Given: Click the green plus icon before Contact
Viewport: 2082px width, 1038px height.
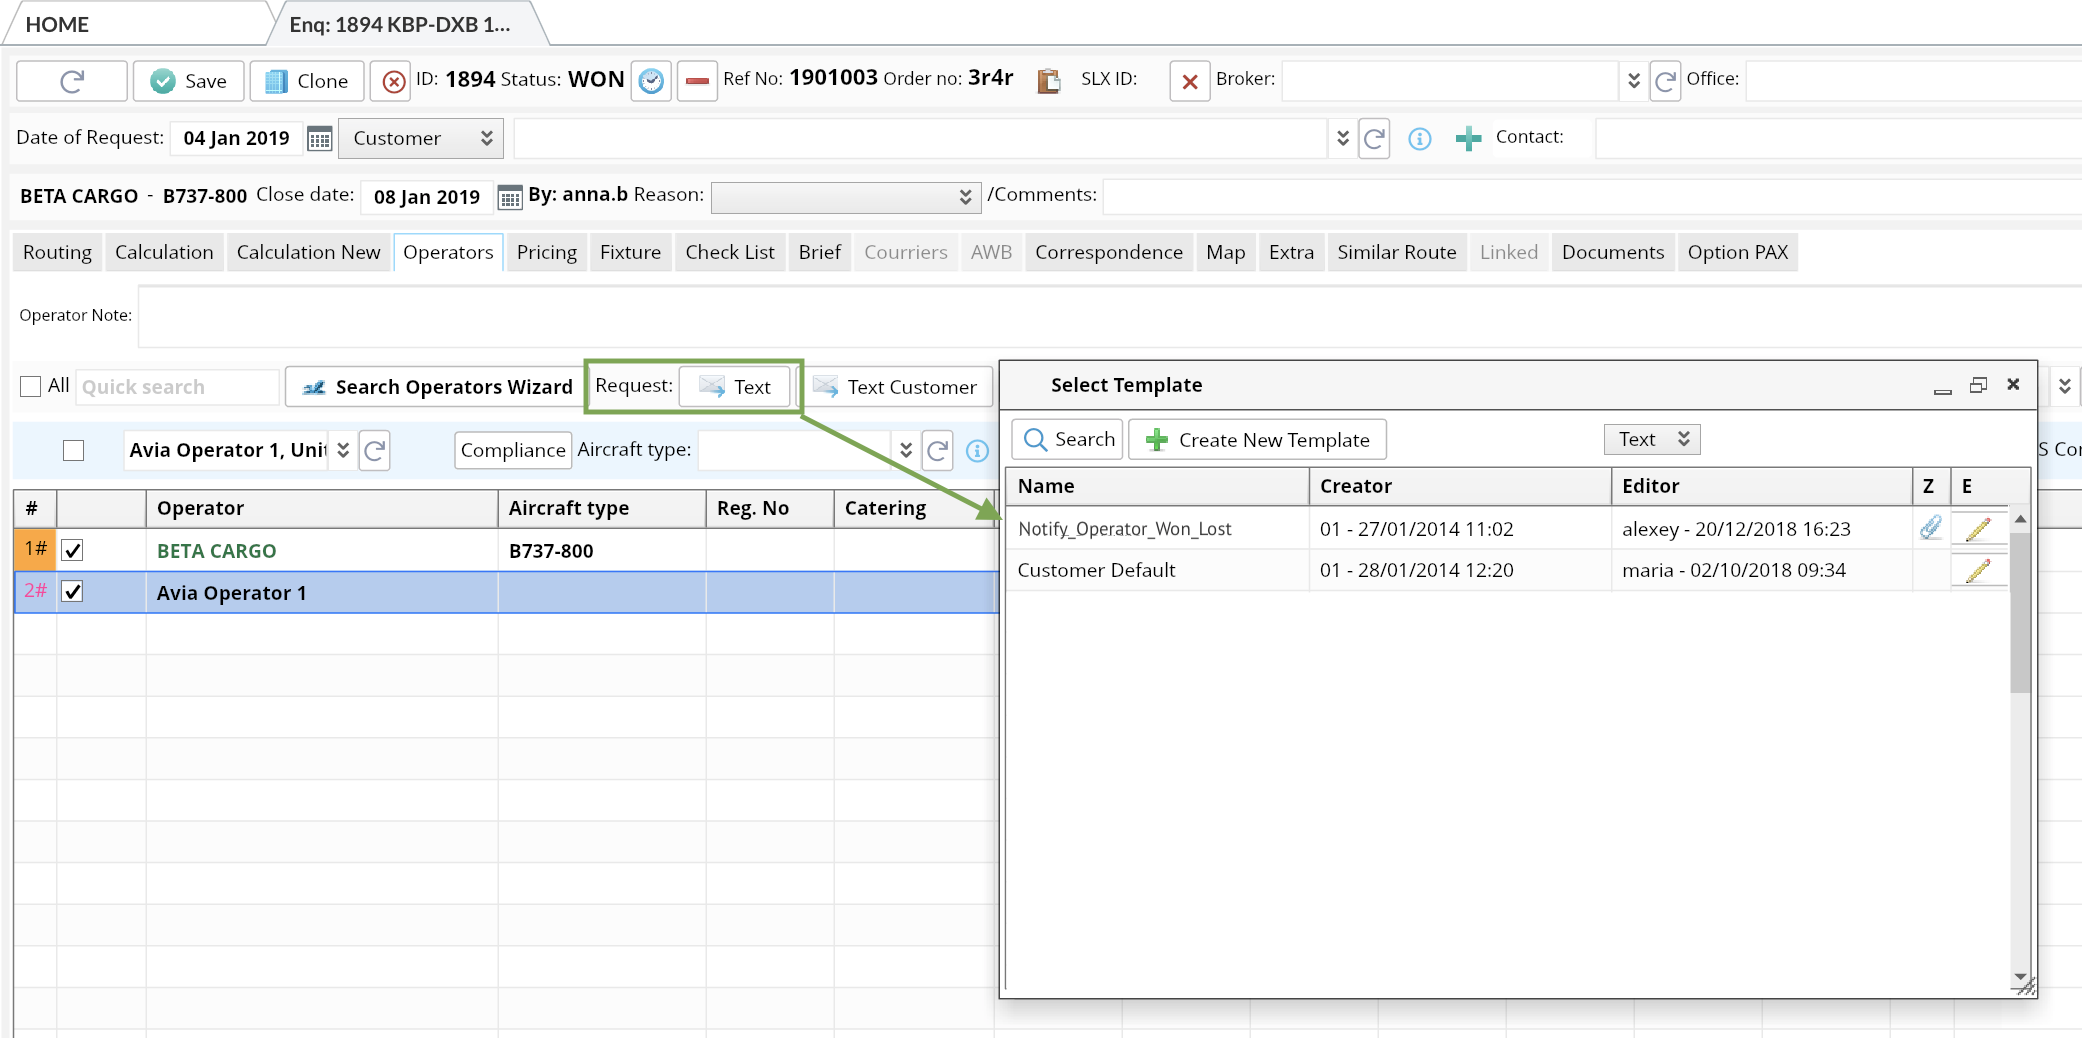Looking at the screenshot, I should click(x=1468, y=139).
